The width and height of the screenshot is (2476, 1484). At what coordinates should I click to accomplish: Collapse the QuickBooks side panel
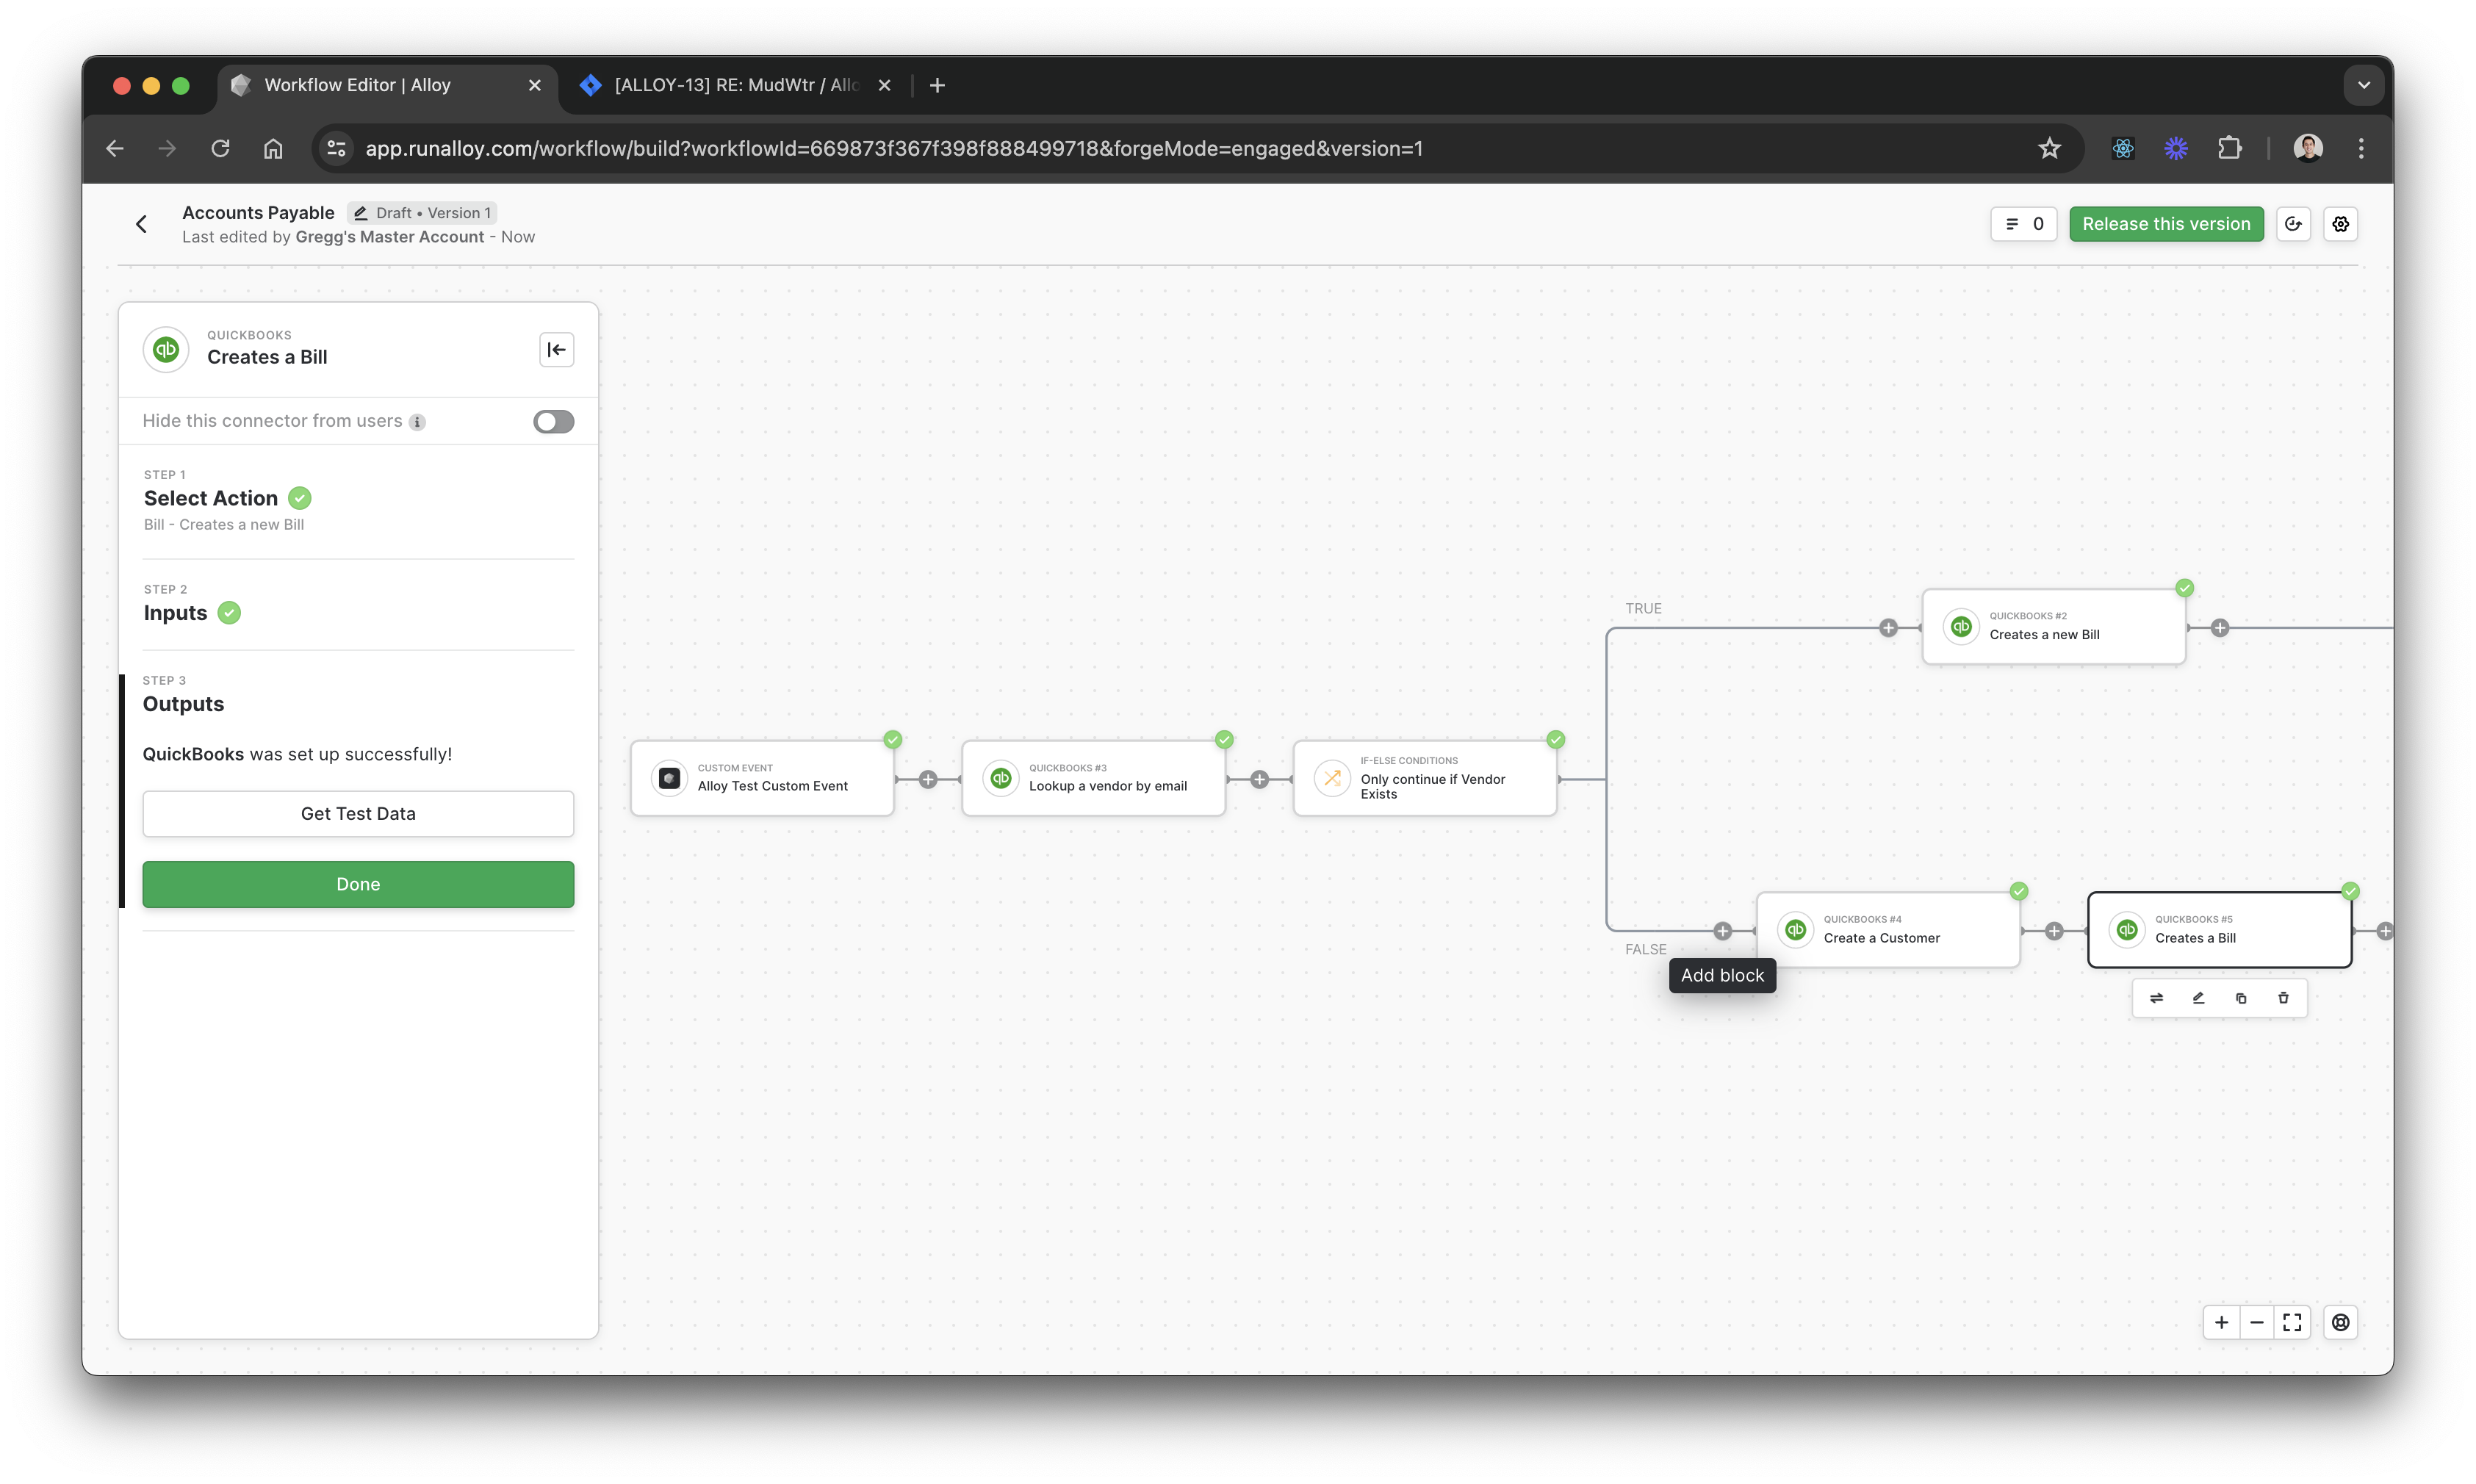pos(556,350)
